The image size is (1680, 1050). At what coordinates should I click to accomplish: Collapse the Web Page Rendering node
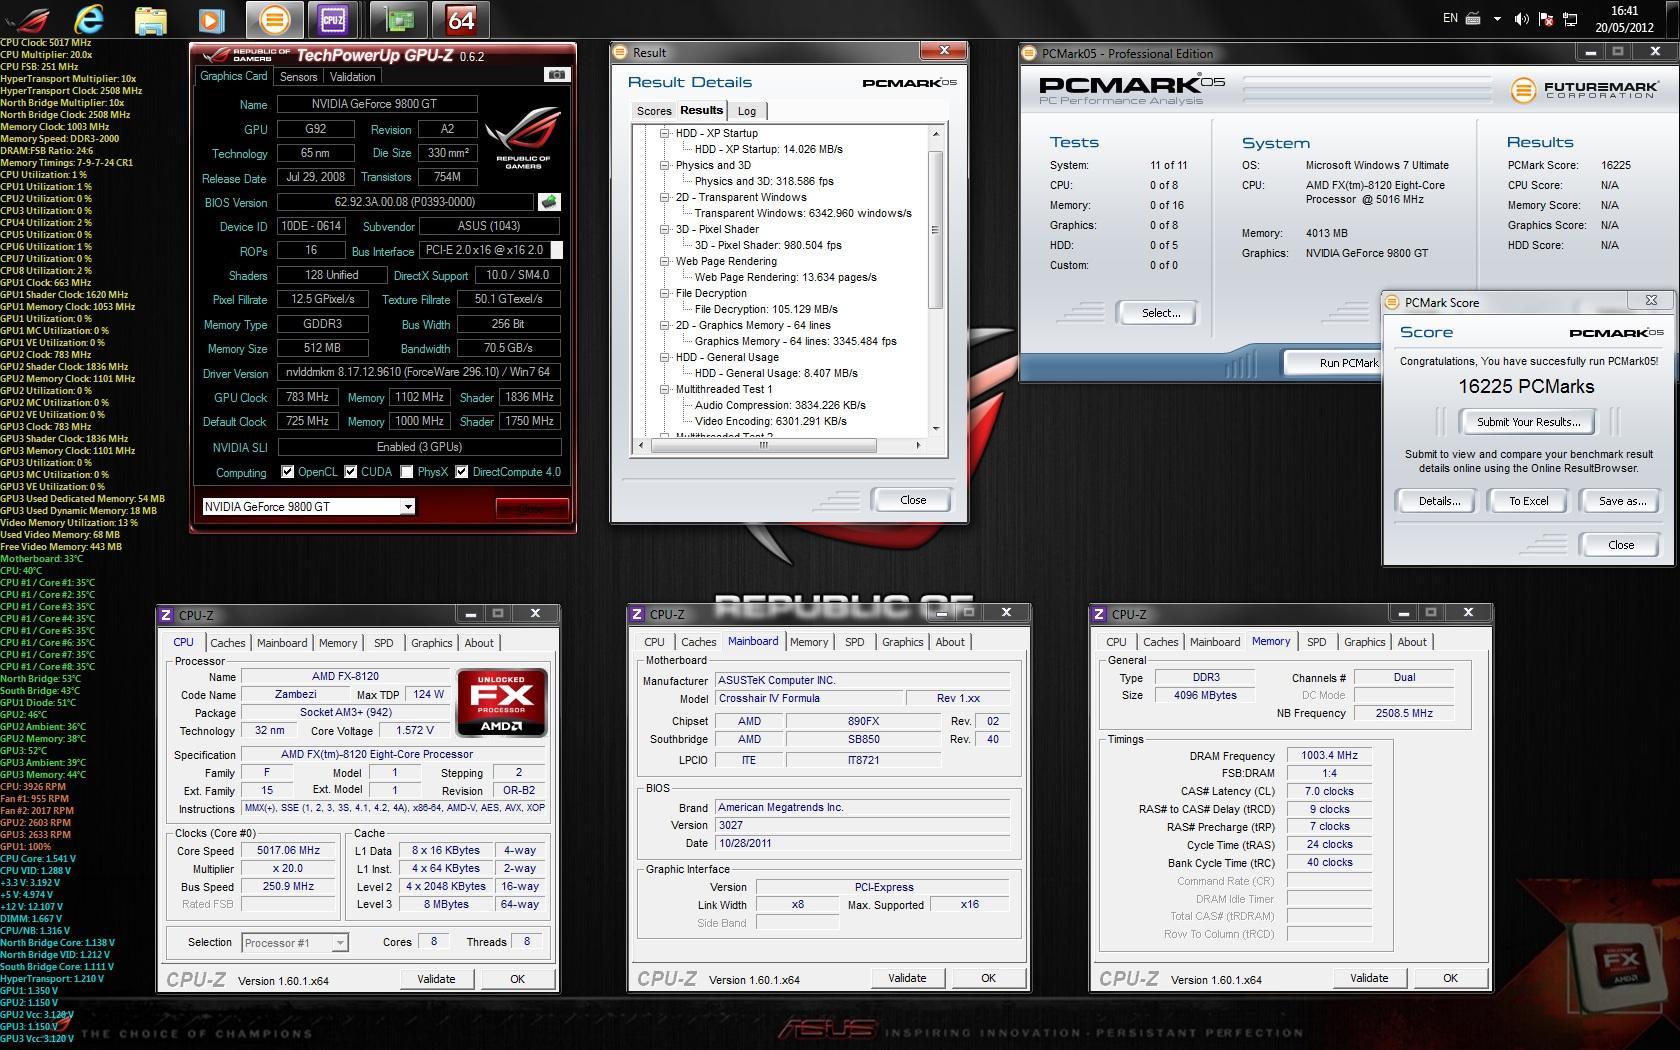(x=665, y=261)
